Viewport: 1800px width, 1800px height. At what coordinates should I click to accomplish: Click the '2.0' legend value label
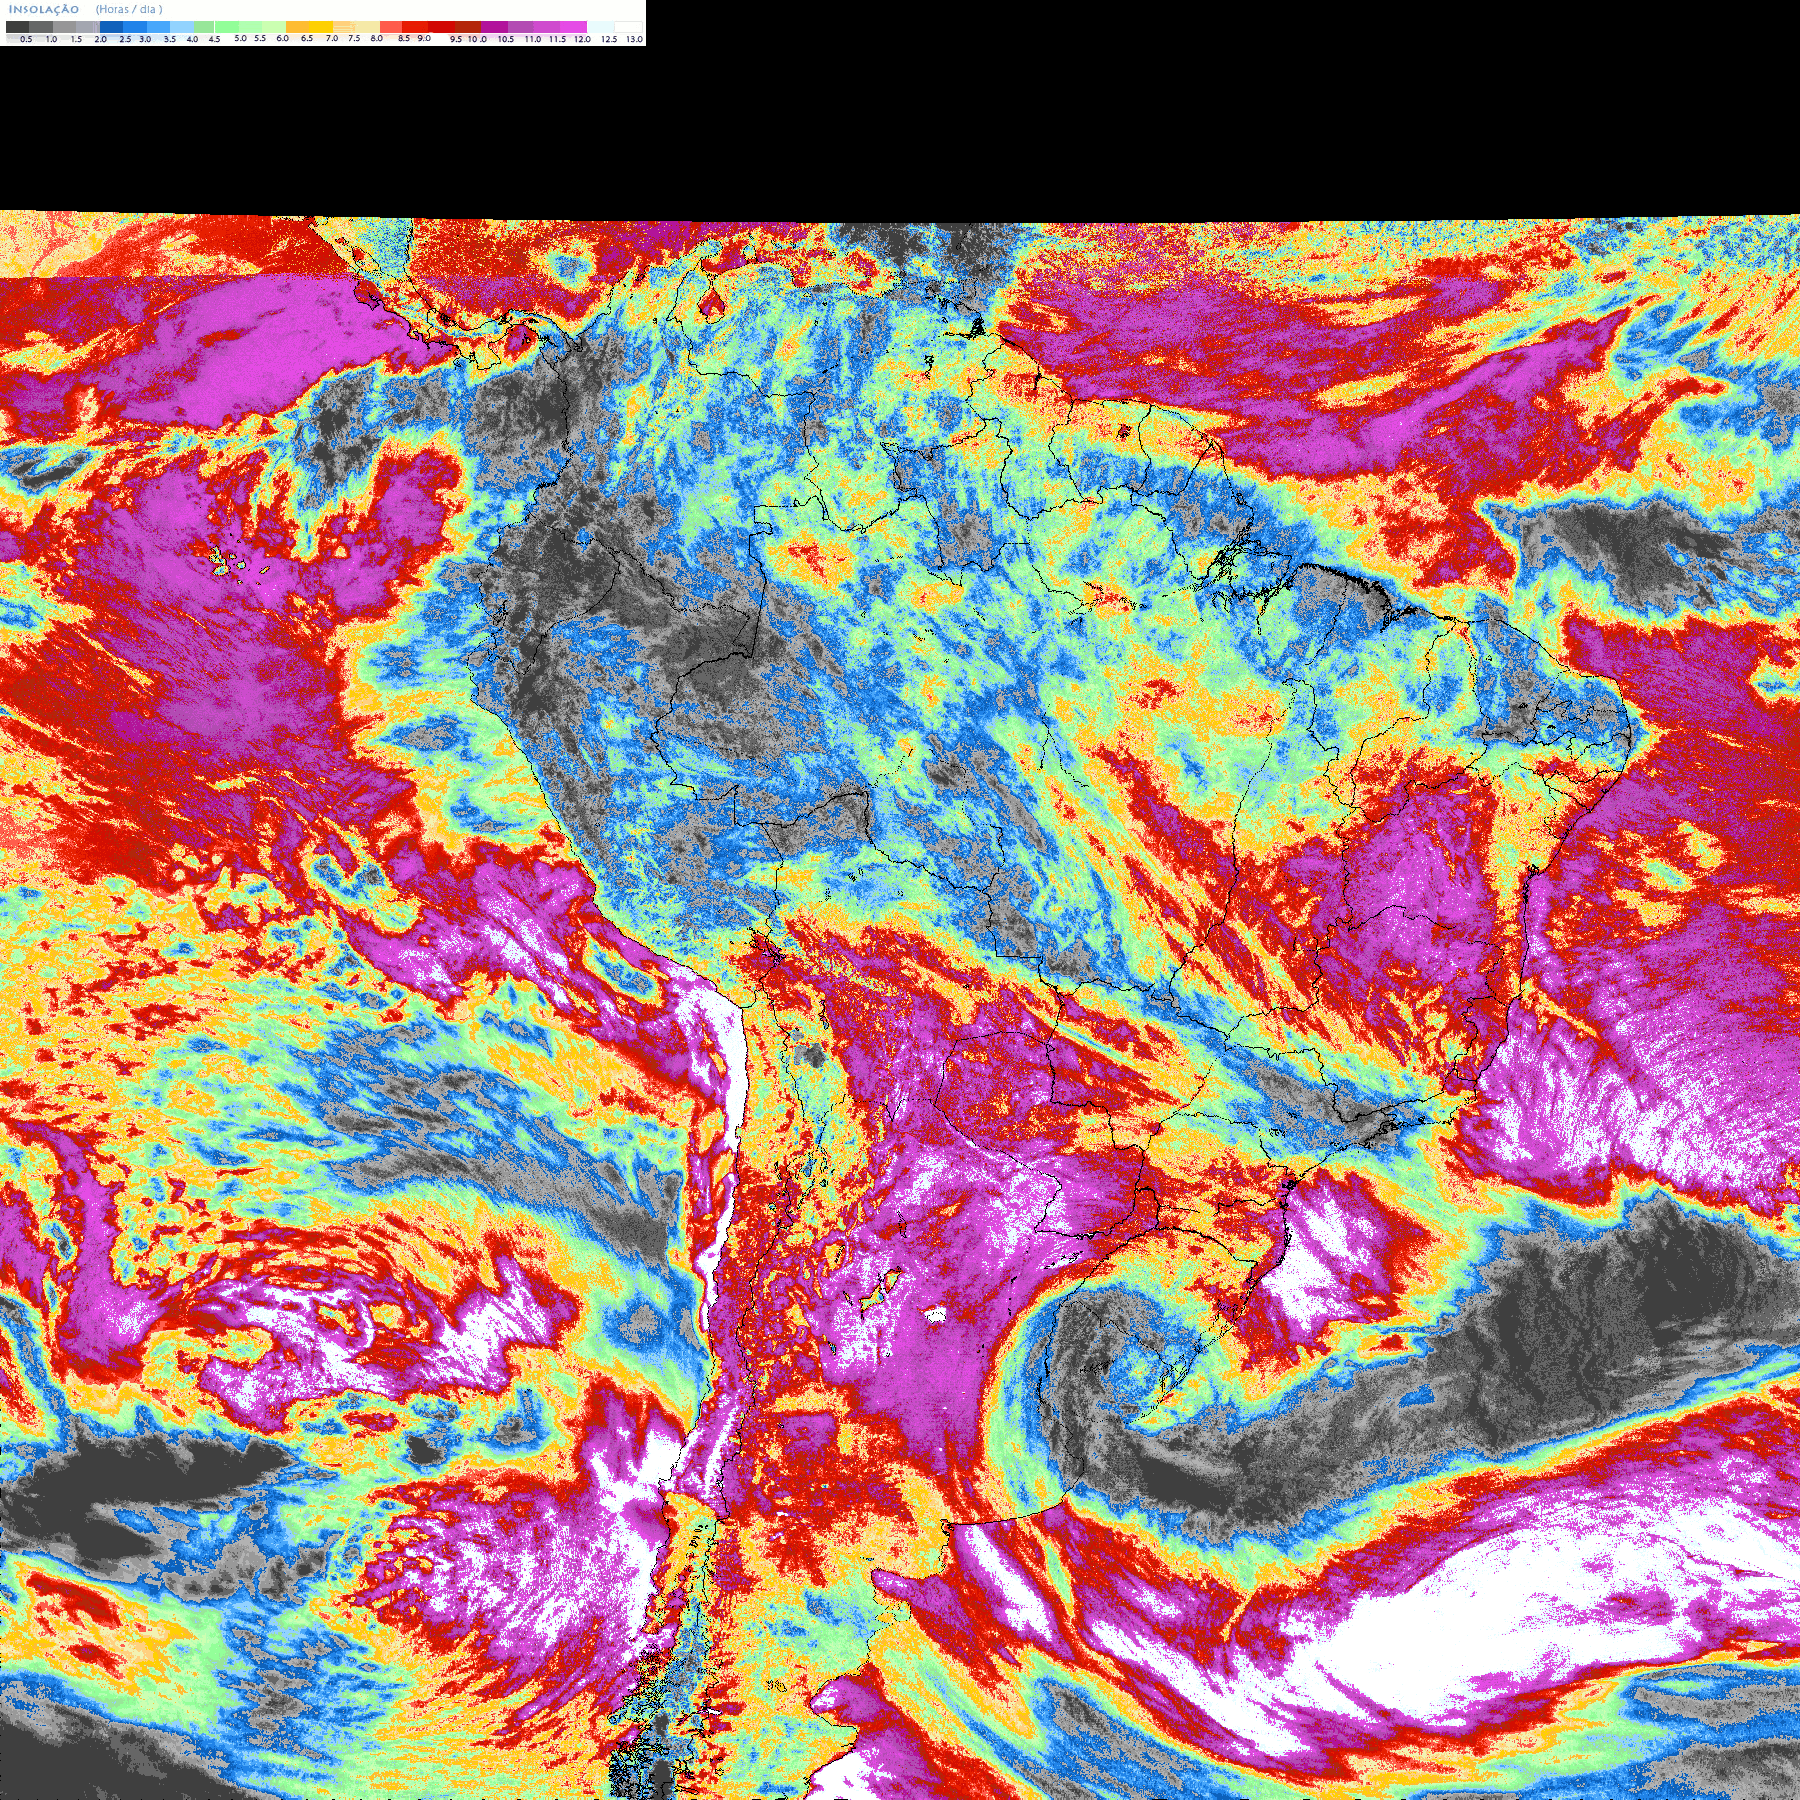pyautogui.click(x=100, y=39)
